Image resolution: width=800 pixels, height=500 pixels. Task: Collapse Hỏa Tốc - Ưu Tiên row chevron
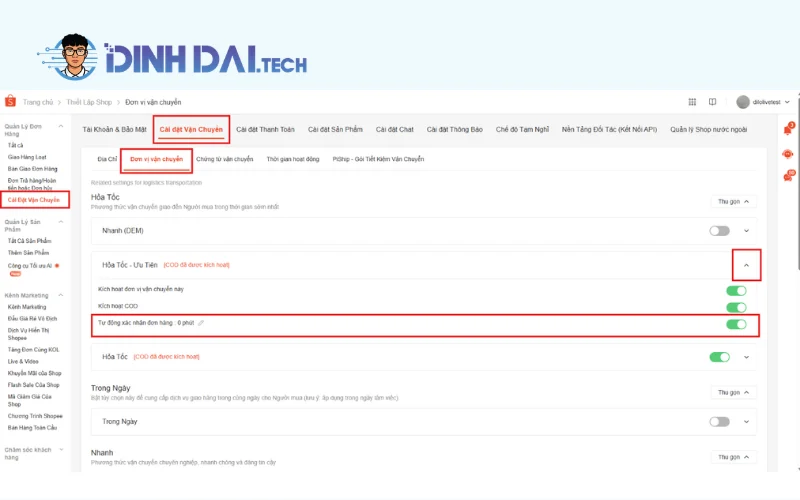pos(746,265)
